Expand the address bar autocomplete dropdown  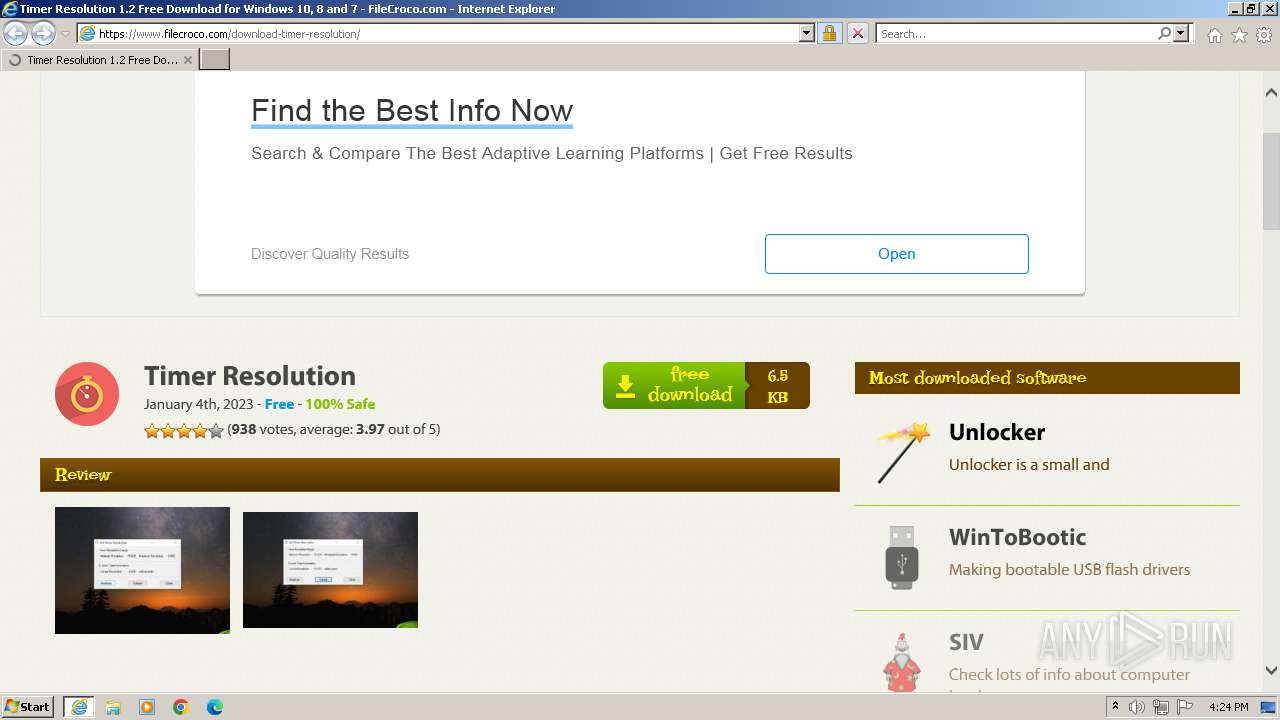pyautogui.click(x=807, y=33)
